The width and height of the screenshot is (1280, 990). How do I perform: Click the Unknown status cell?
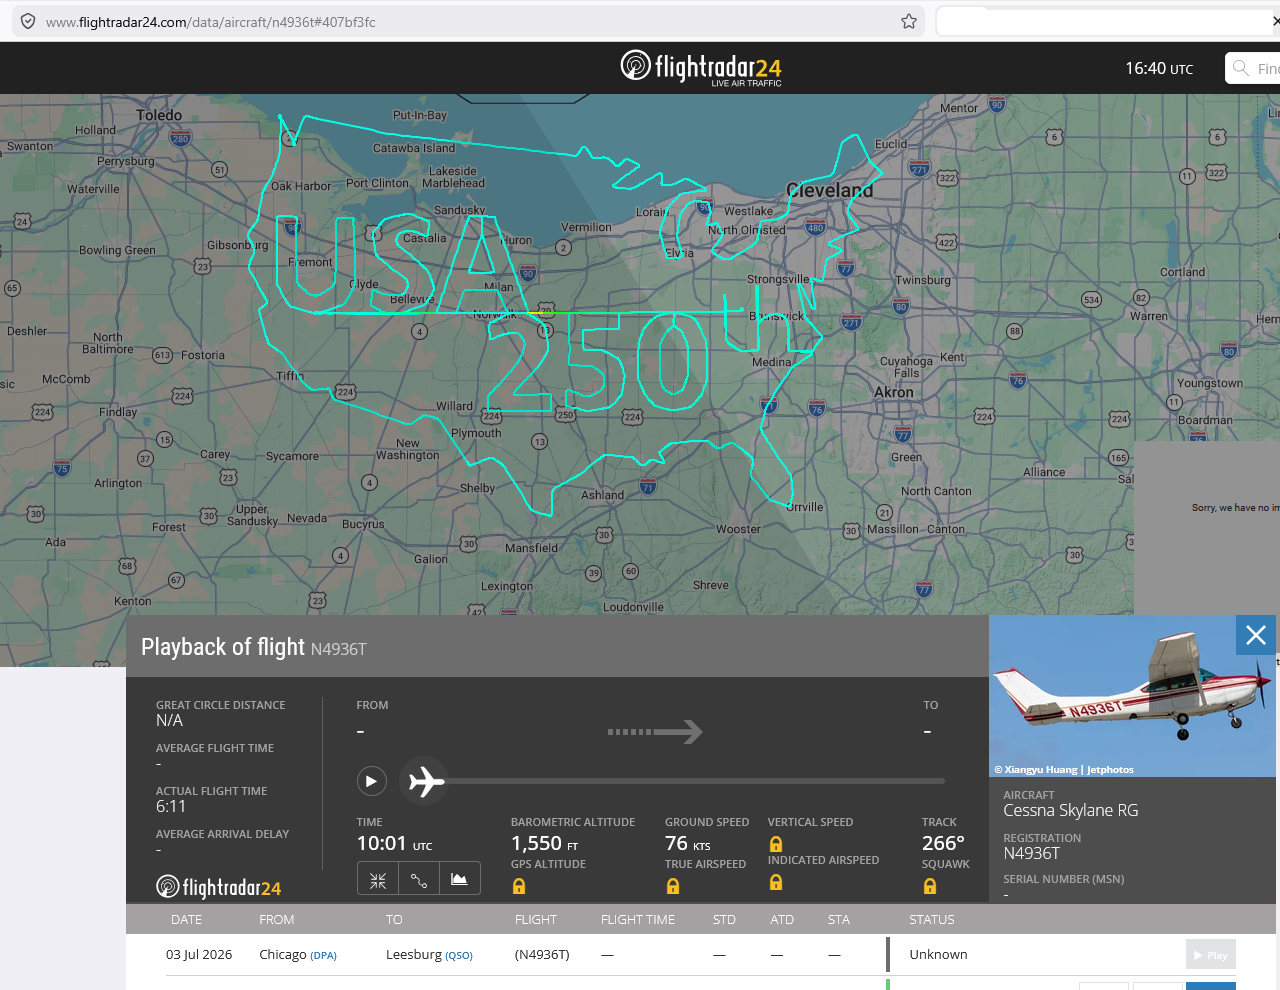[x=938, y=955]
